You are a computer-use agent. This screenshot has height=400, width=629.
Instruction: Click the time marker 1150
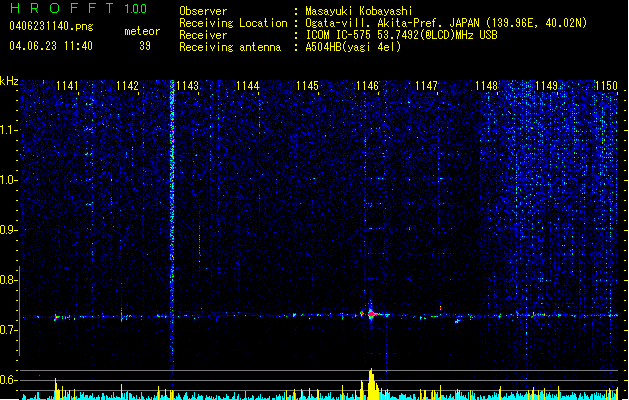coord(607,86)
